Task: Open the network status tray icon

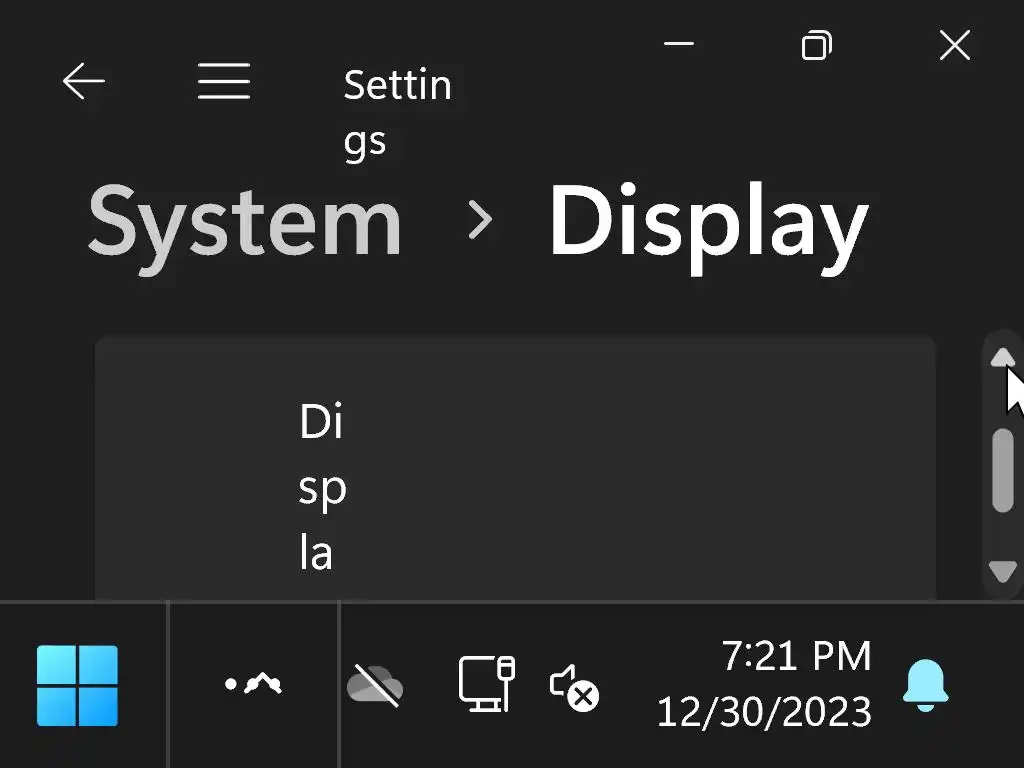Action: (x=486, y=684)
